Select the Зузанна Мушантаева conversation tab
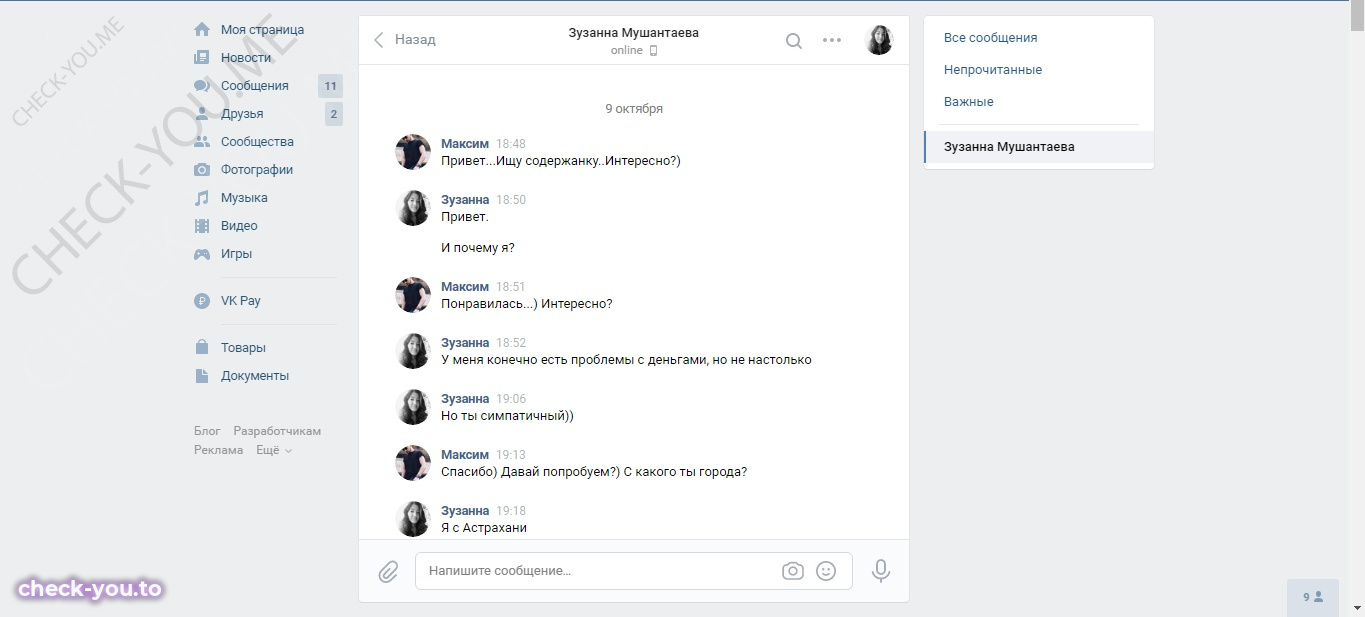 1039,147
